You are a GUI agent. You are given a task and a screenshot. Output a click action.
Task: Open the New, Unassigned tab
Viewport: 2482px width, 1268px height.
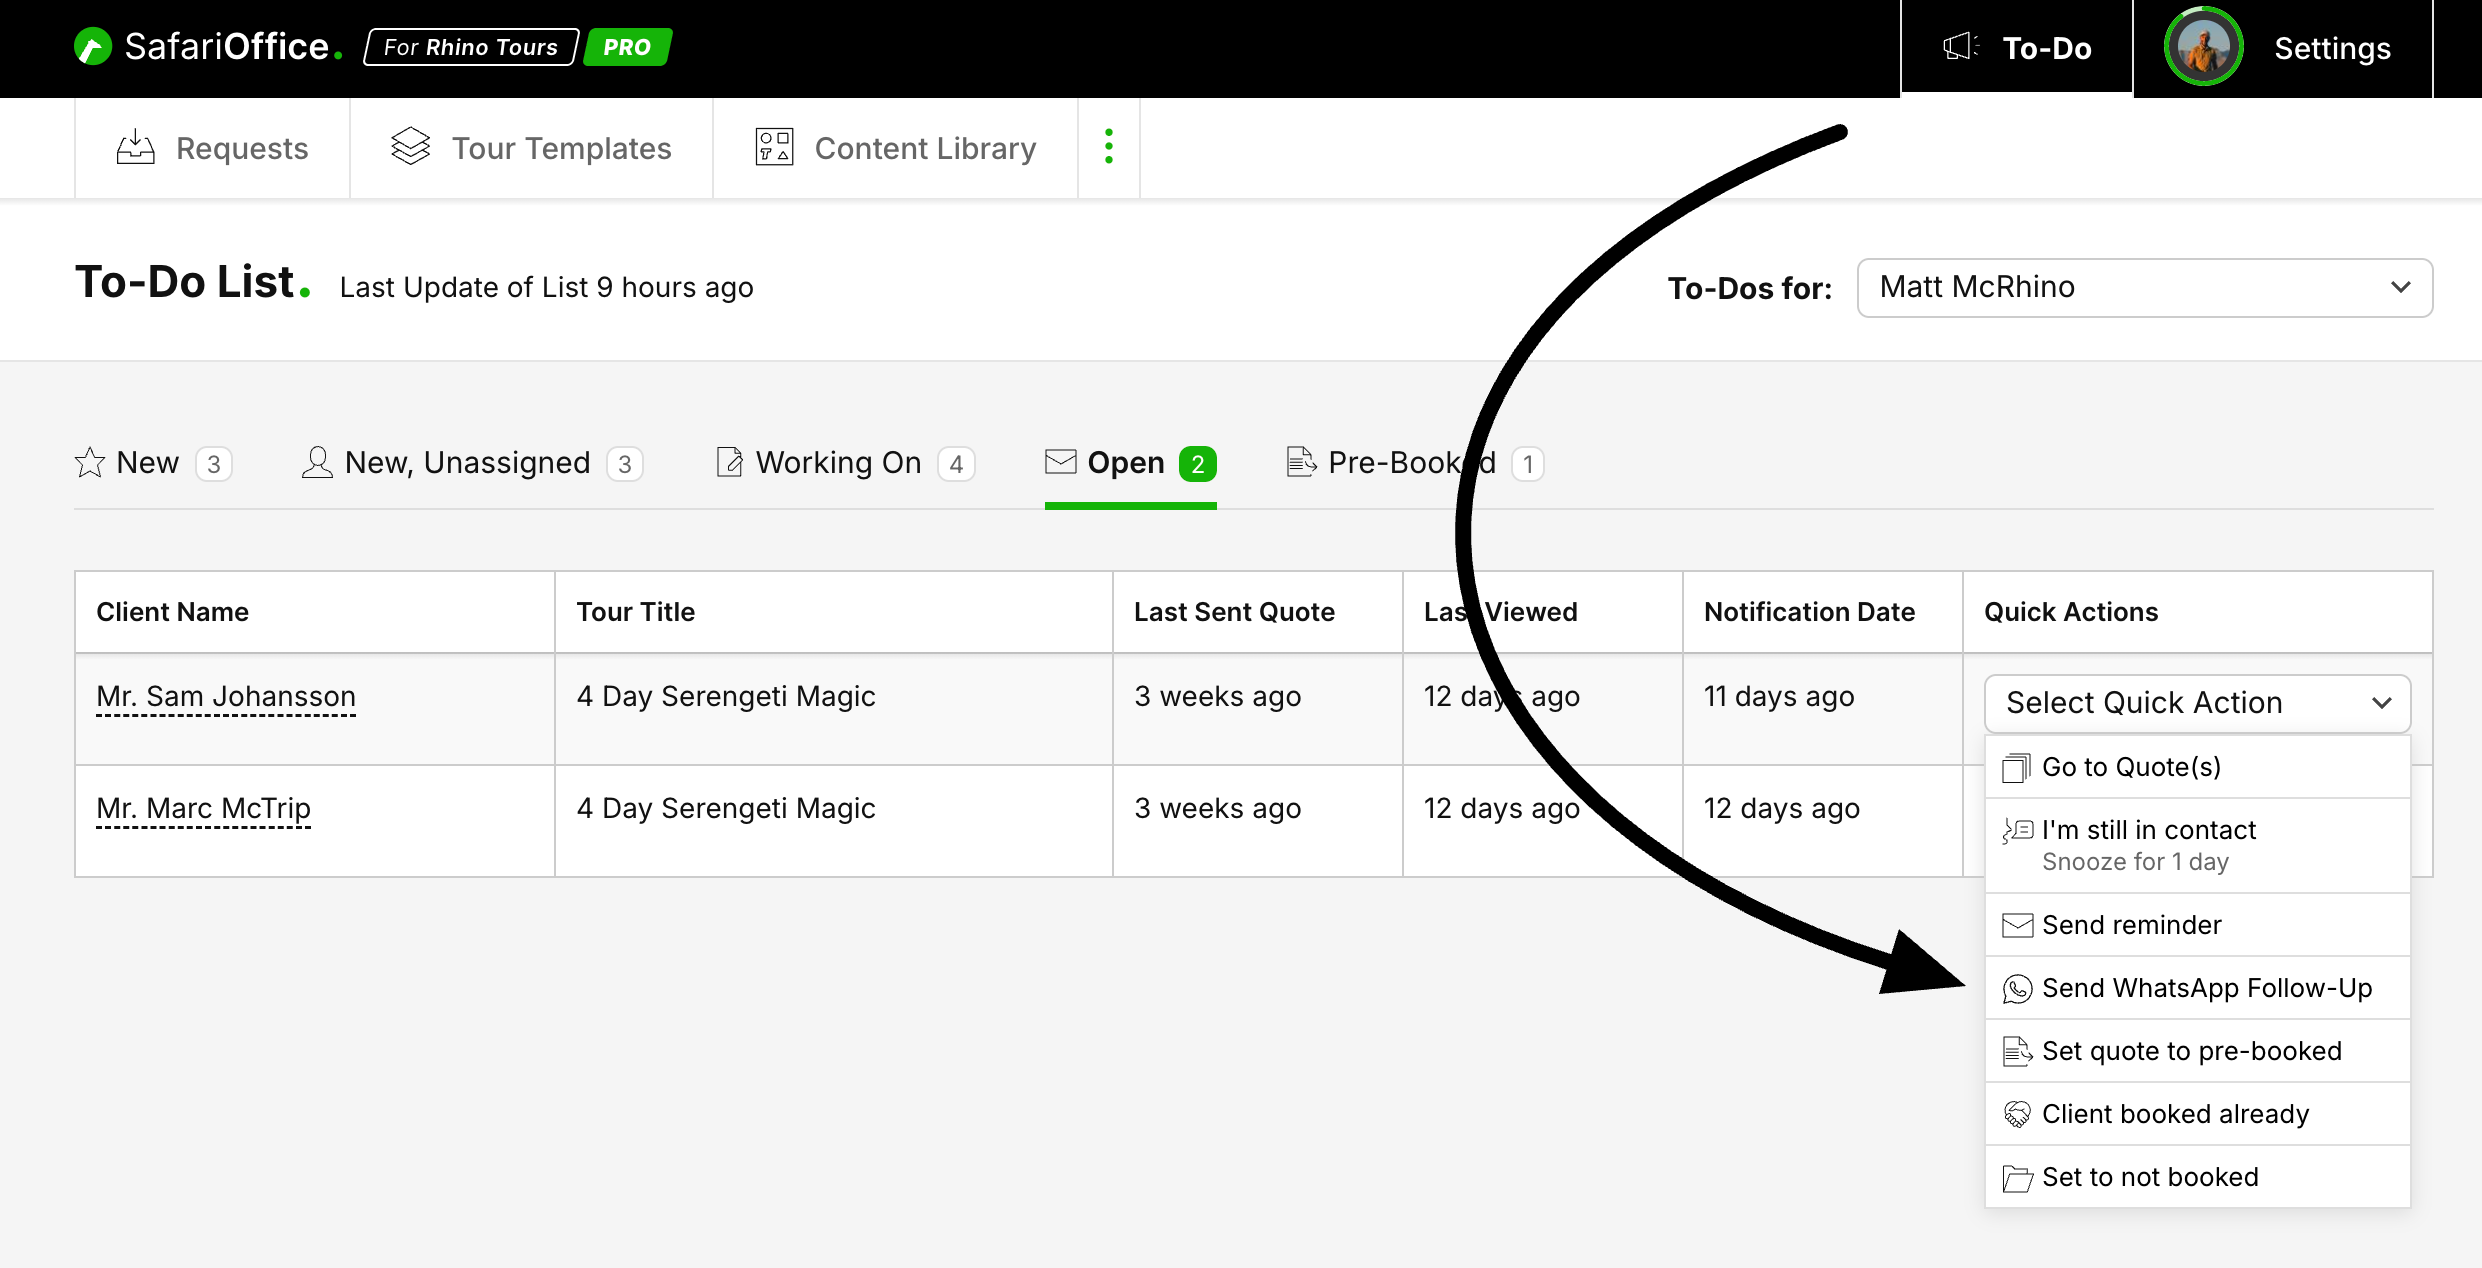tap(470, 463)
